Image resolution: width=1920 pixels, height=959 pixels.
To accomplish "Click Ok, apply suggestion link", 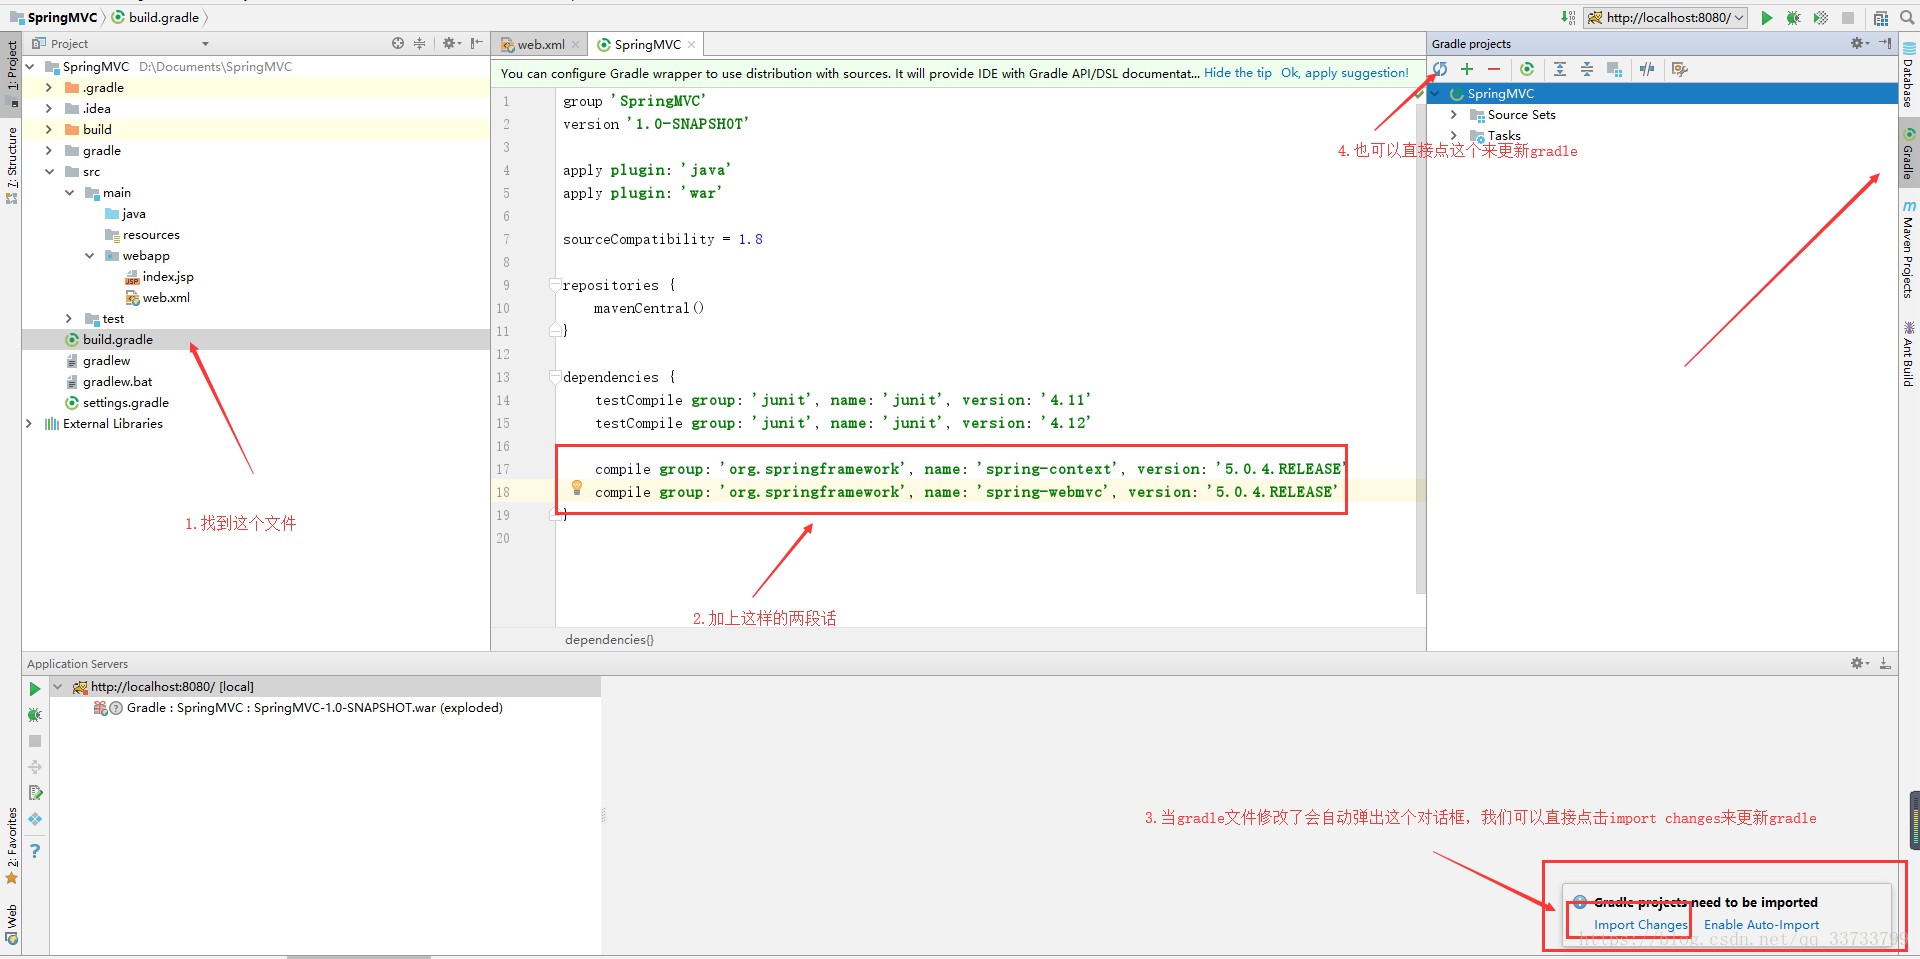I will 1345,73.
